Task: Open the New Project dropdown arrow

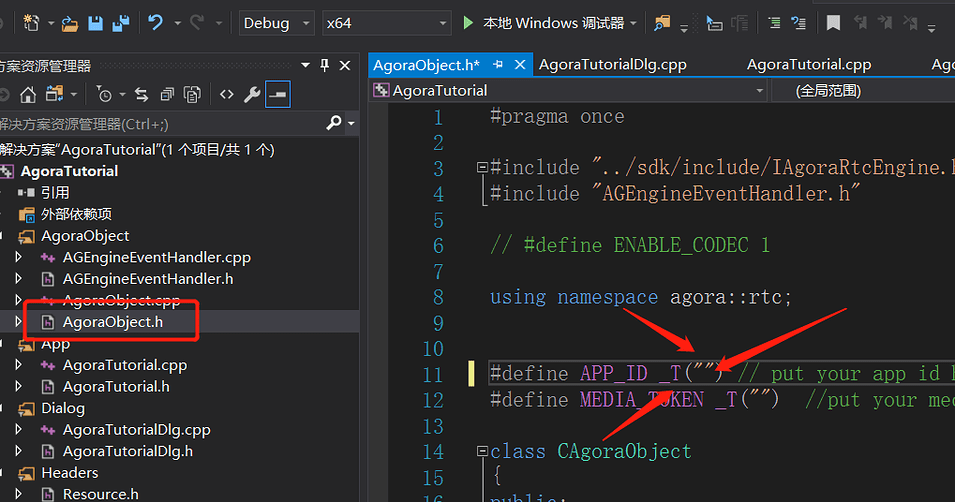Action: click(x=51, y=24)
